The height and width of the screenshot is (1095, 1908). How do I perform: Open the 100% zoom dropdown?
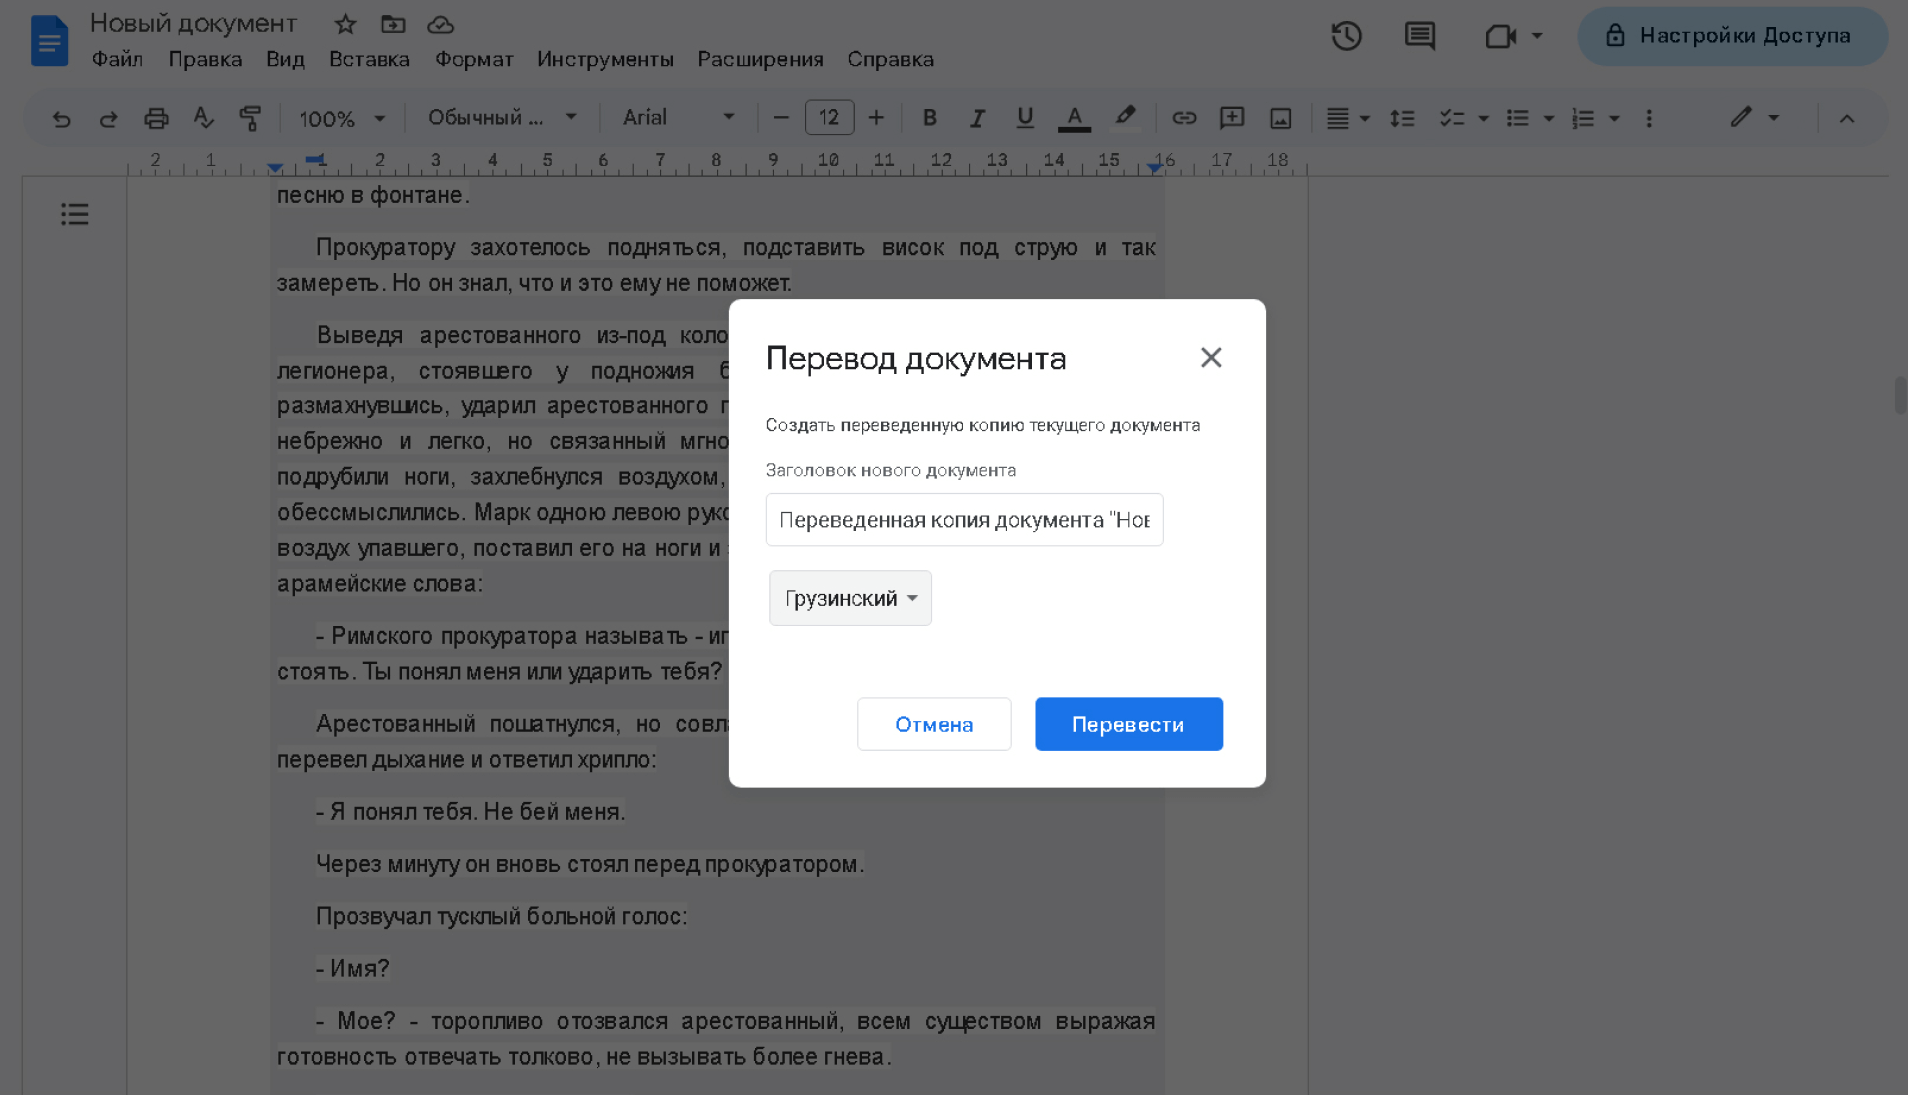pos(342,118)
